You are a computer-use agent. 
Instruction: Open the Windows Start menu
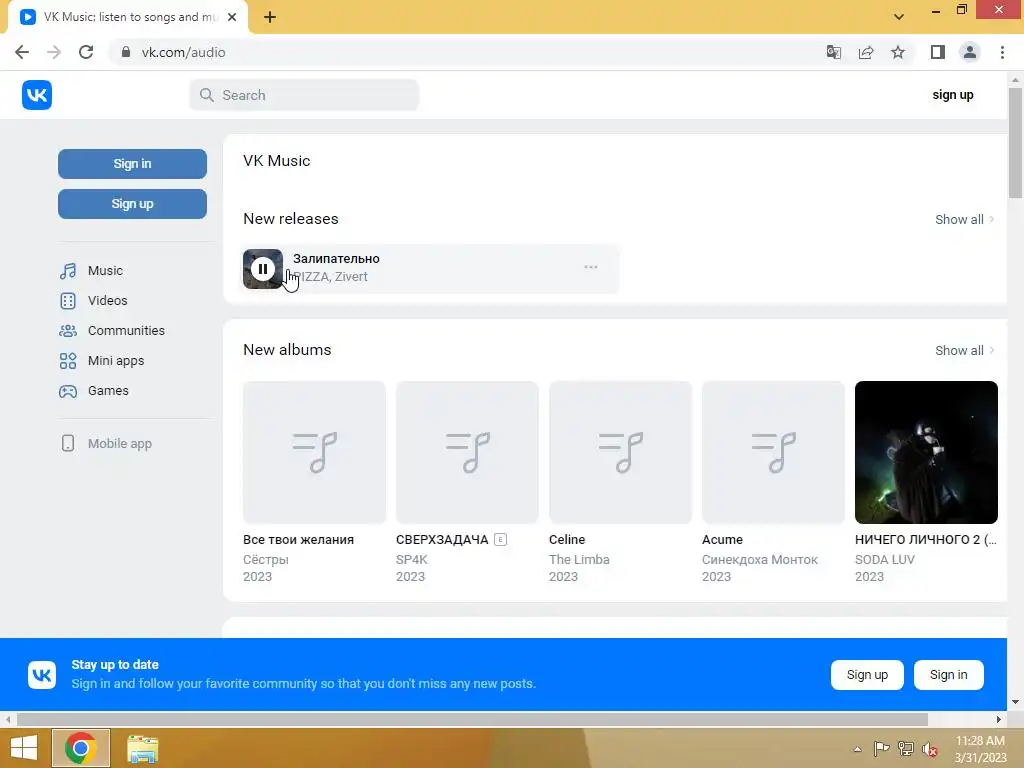[24, 748]
